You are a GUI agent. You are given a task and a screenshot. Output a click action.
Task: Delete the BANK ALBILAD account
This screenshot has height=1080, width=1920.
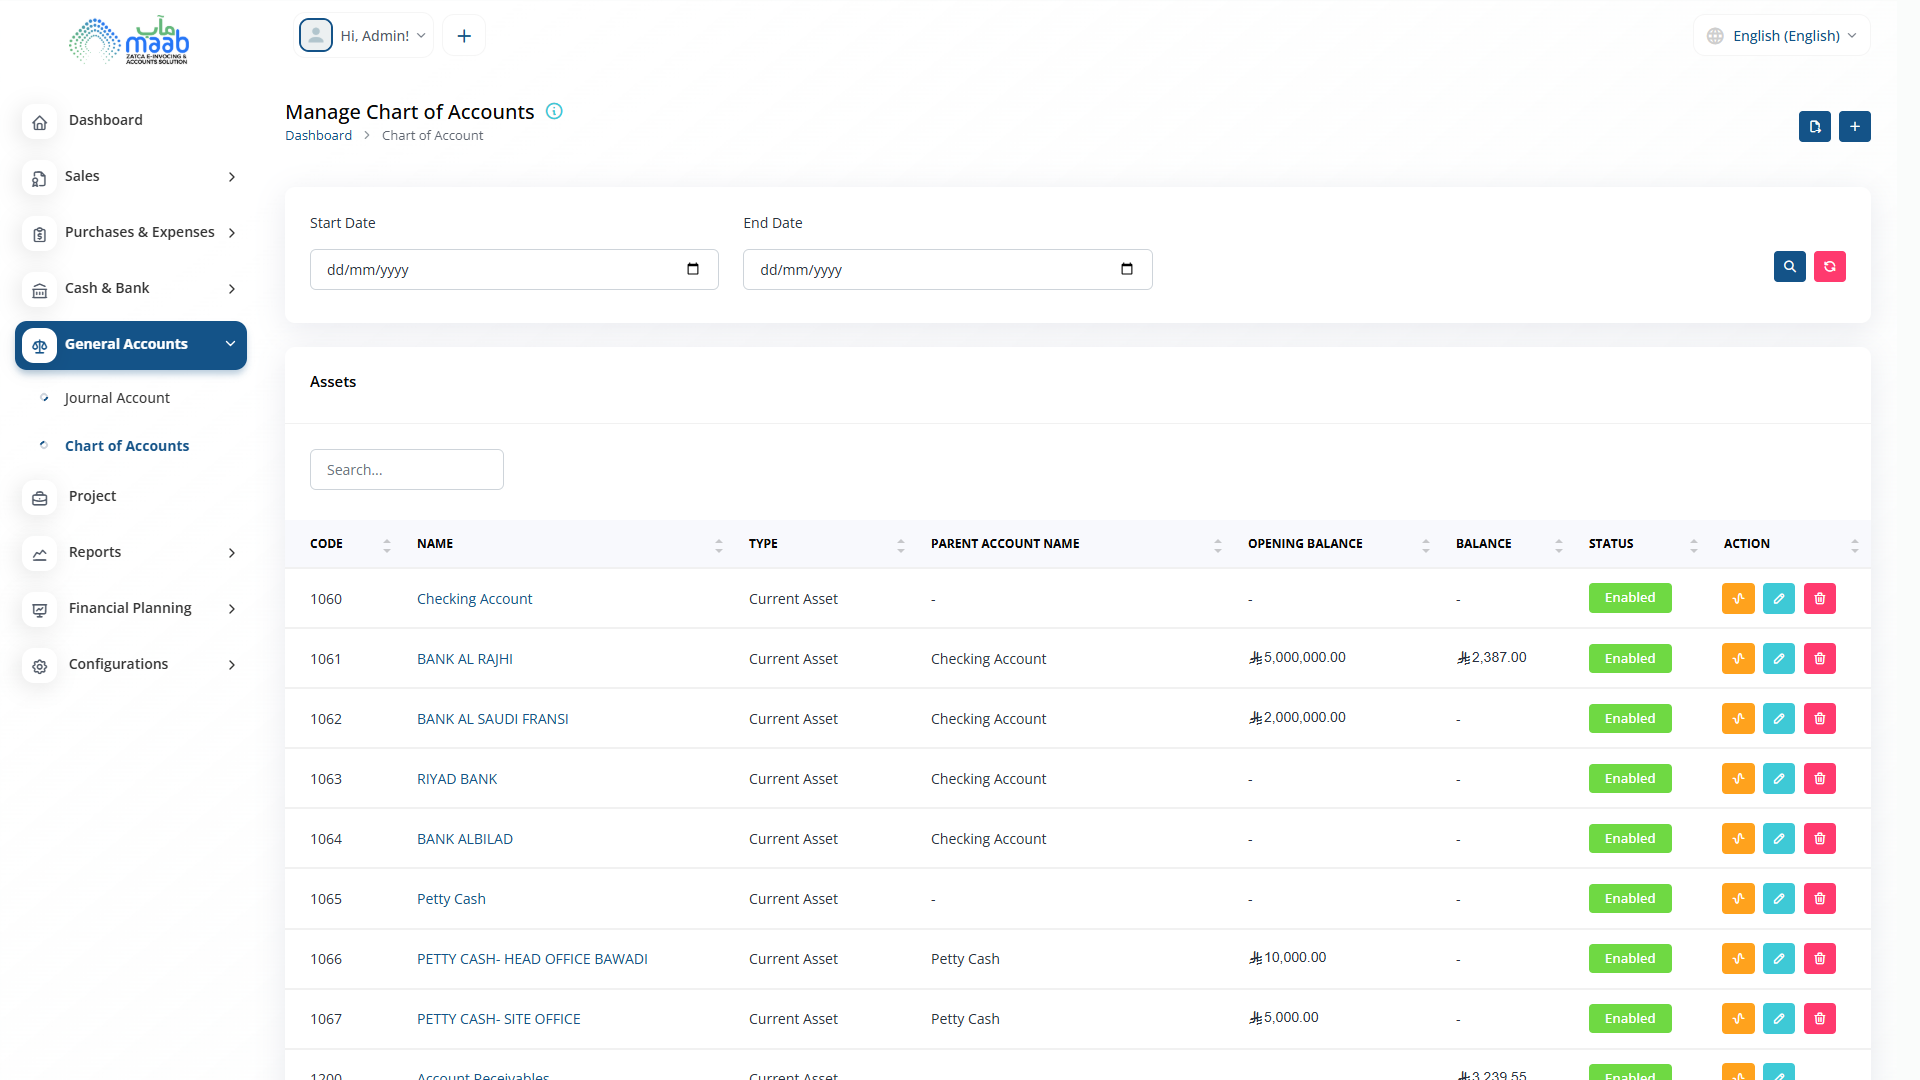coord(1820,839)
